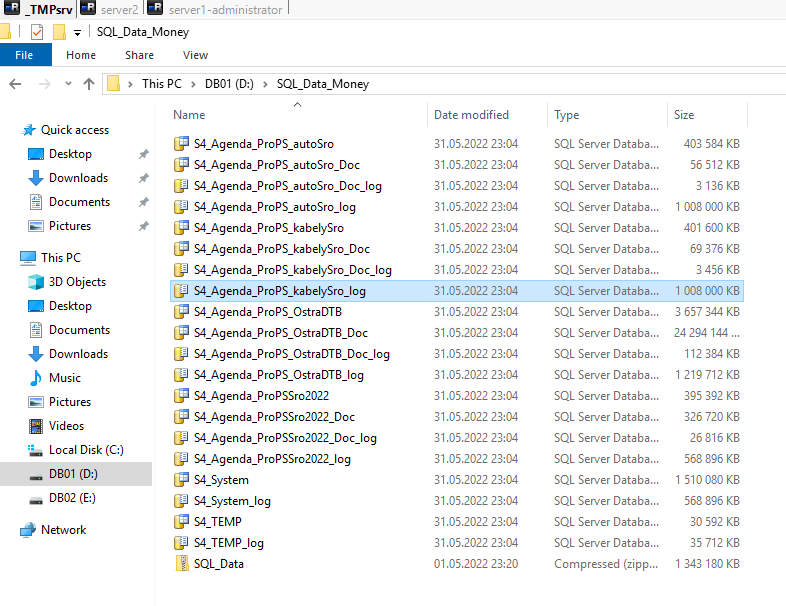Select the SQL_Data compressed zip file icon
This screenshot has width=786, height=606.
181,564
